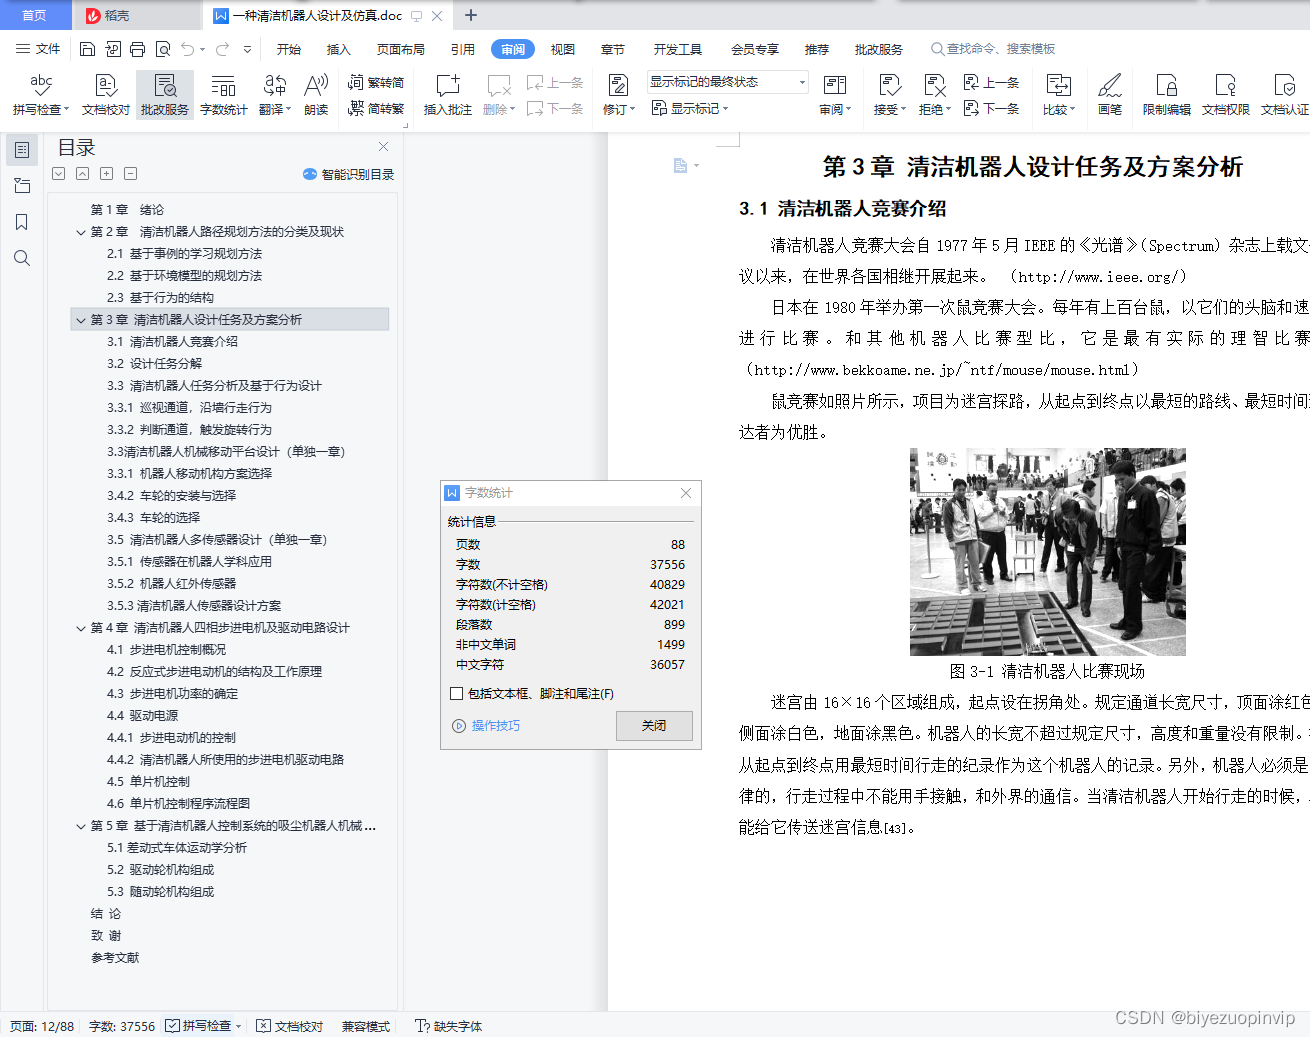Click the robot contest photo in the document

tap(1047, 552)
